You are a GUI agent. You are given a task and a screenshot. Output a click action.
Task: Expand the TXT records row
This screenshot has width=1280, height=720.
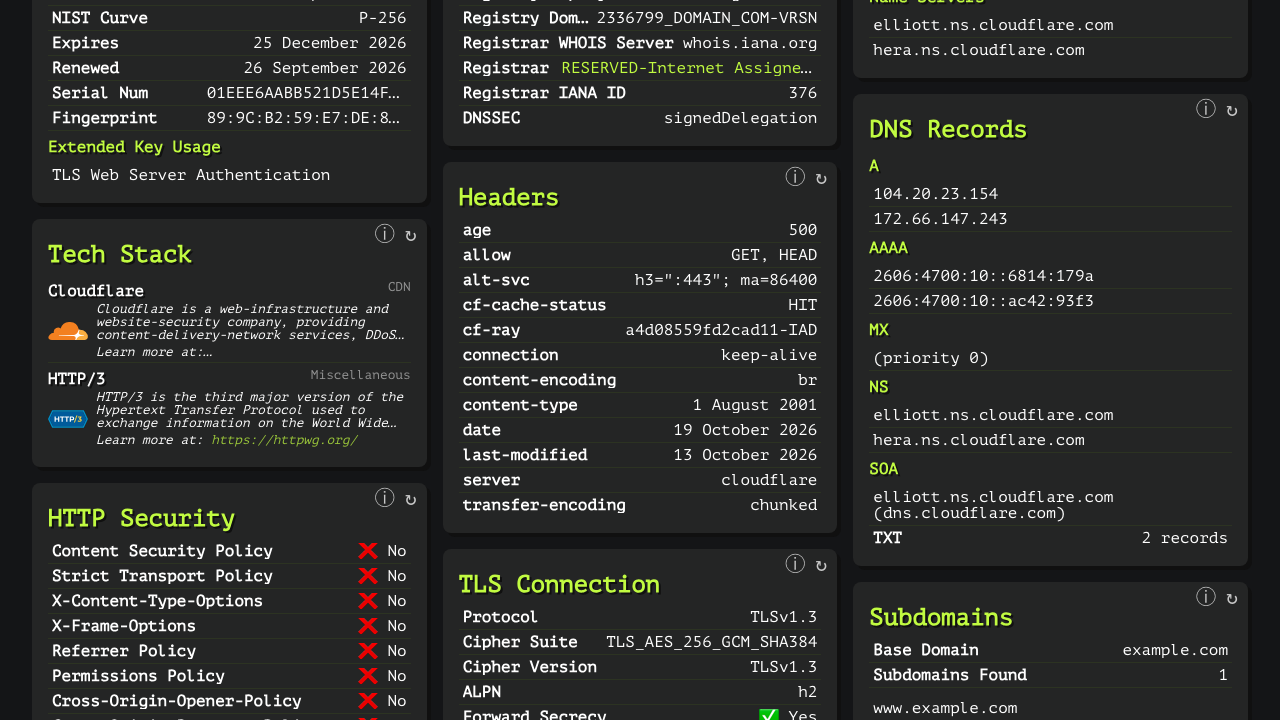tap(1050, 538)
